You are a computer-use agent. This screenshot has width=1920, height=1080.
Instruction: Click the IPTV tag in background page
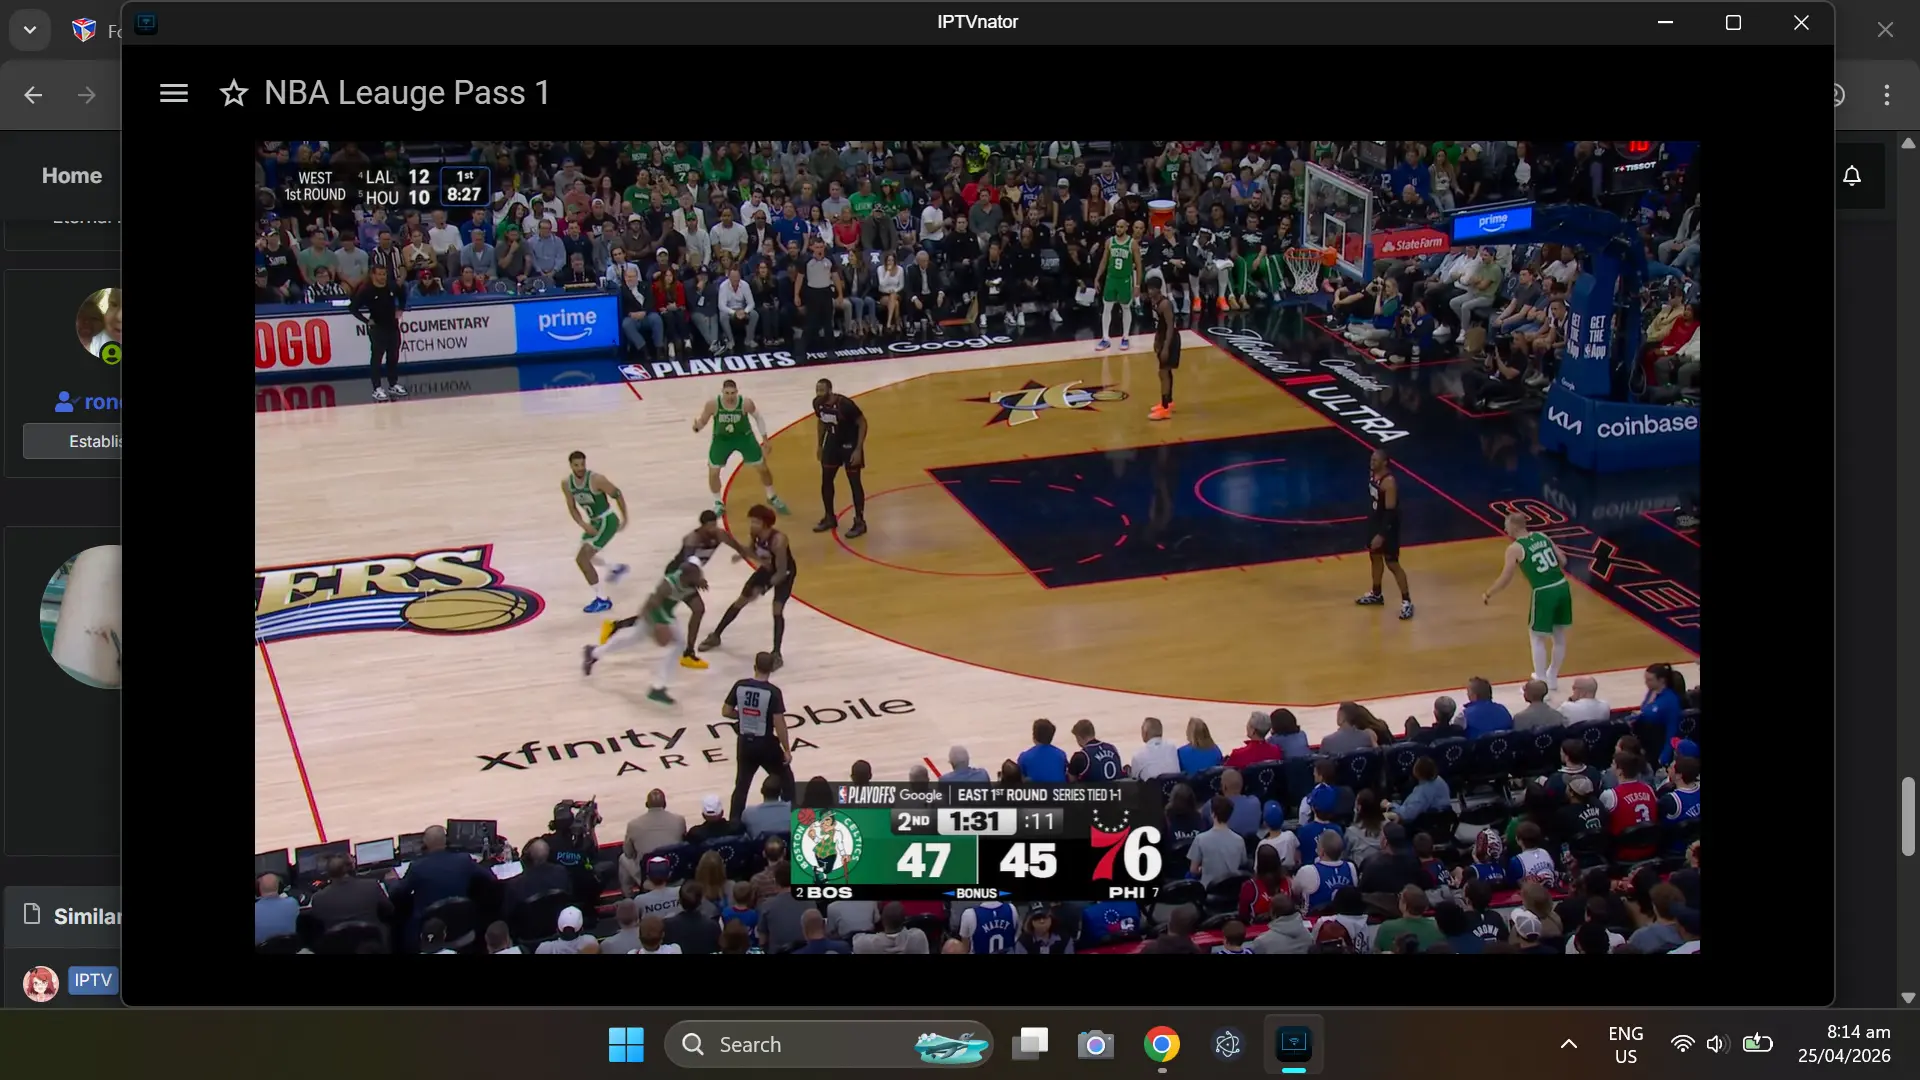pos(93,981)
